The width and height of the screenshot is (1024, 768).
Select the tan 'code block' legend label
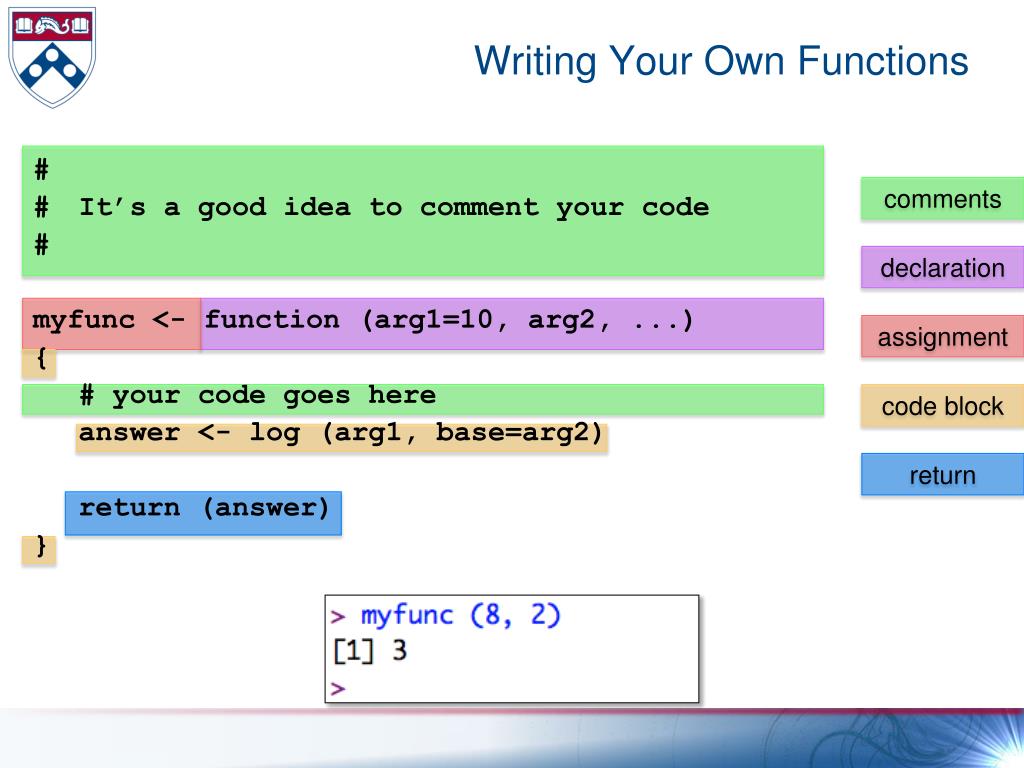942,406
